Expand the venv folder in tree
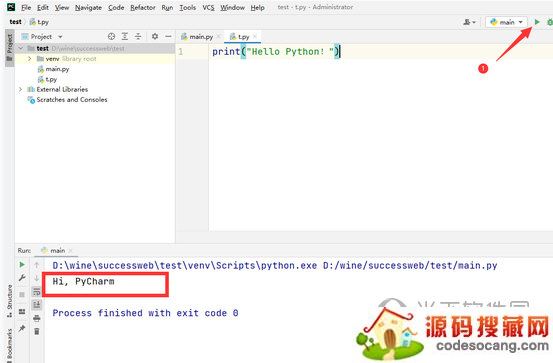The width and height of the screenshot is (553, 363). (30, 59)
